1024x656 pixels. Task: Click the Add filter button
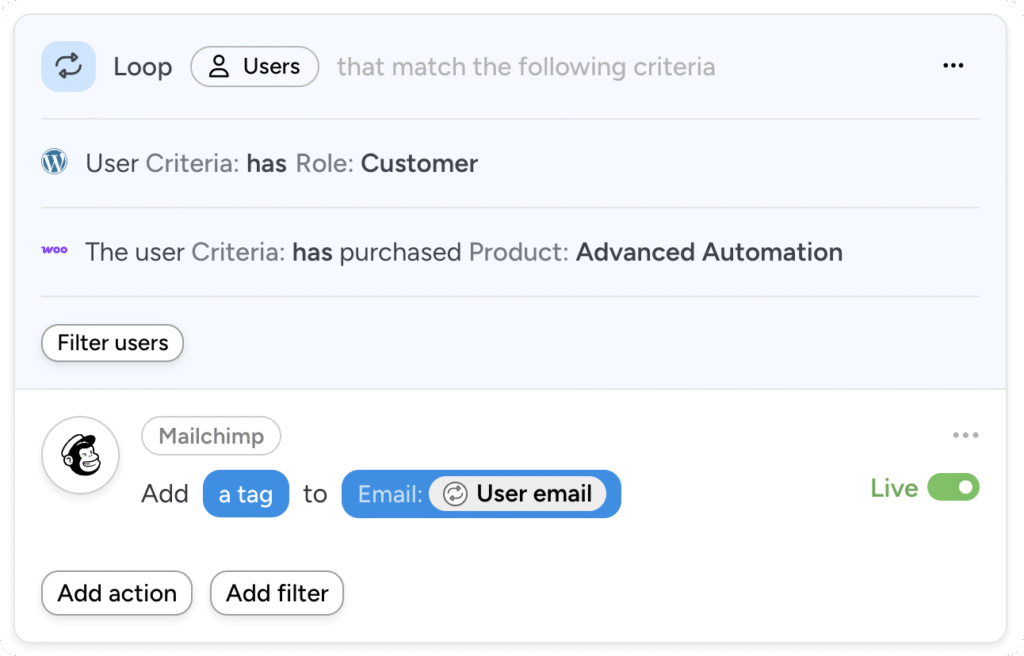277,593
